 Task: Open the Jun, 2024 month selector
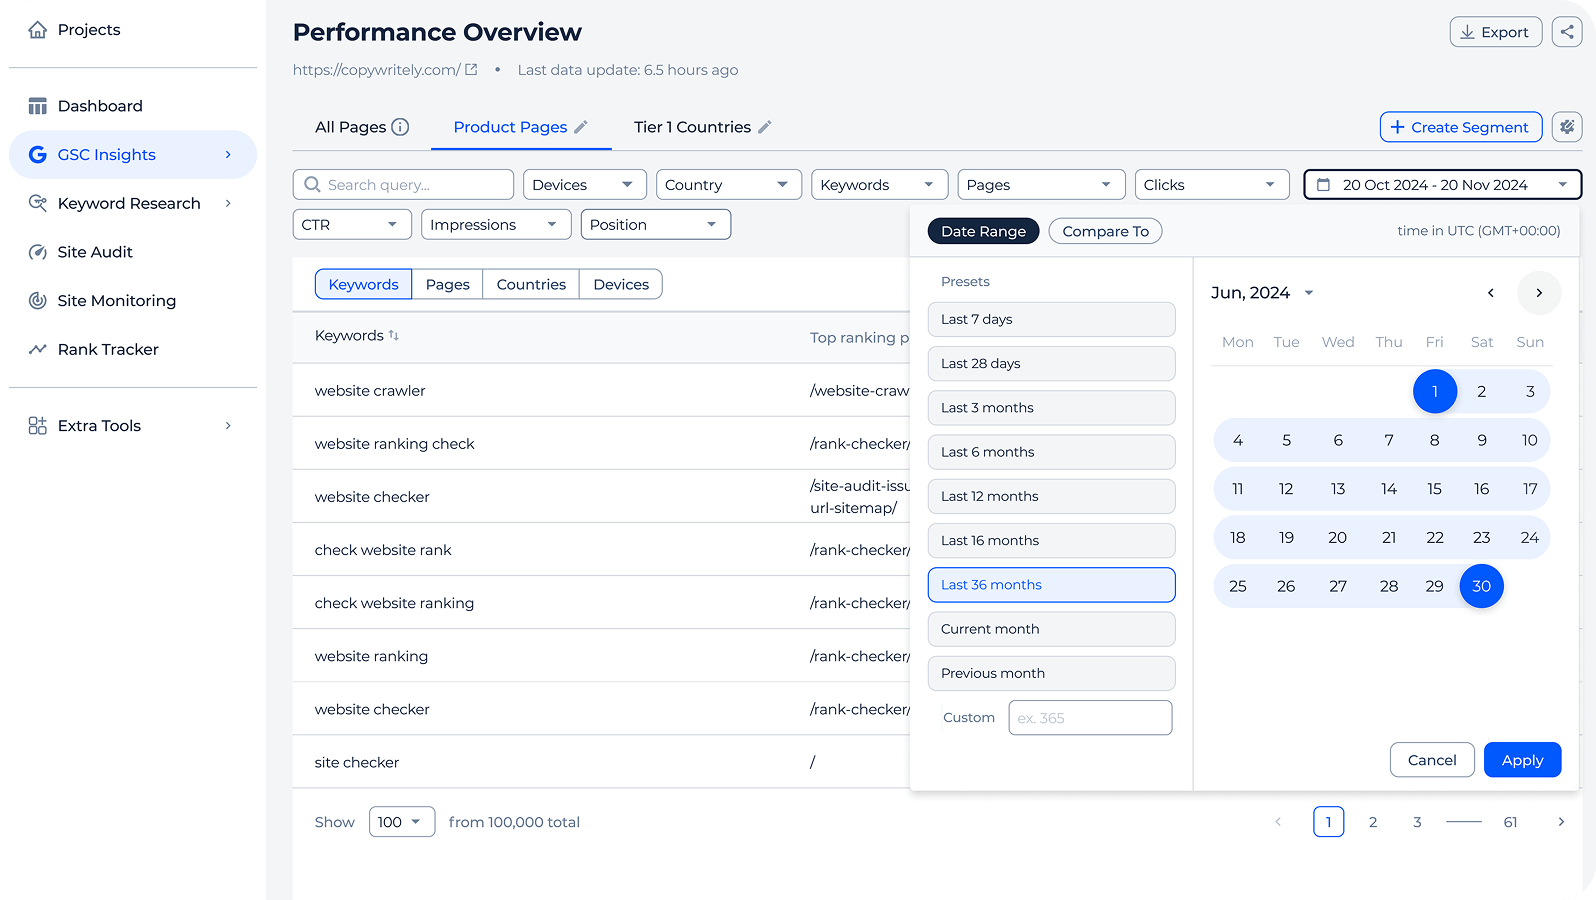pos(1262,293)
